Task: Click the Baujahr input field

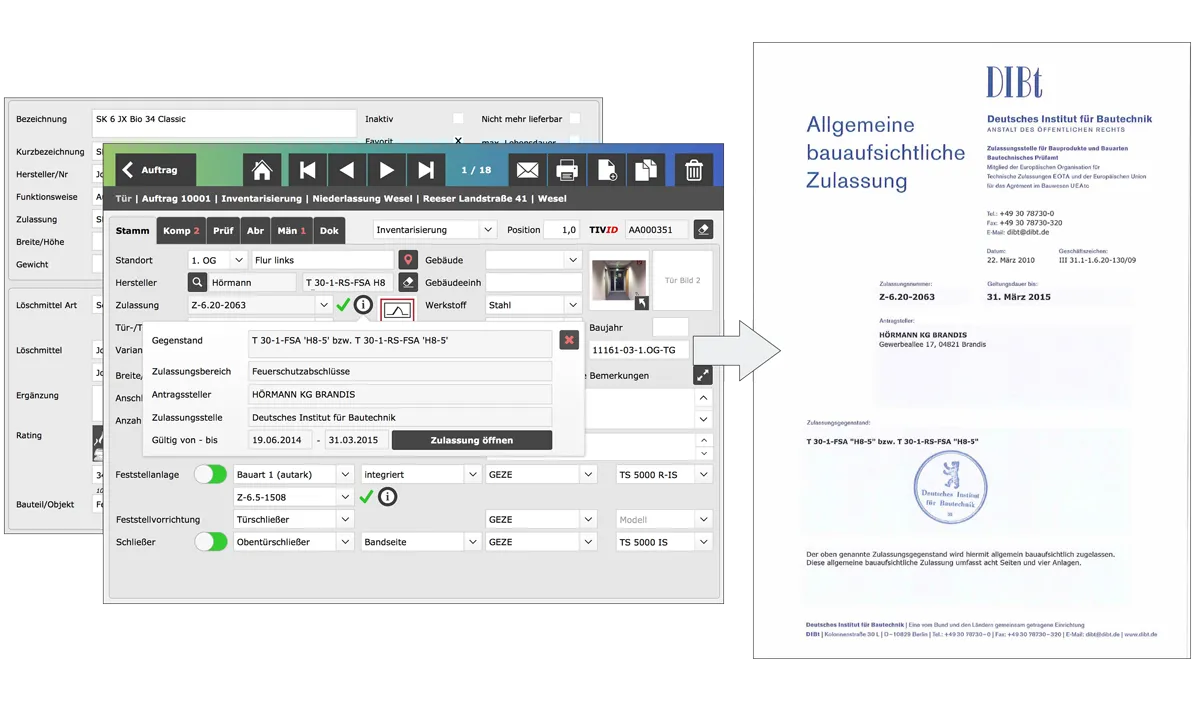Action: point(670,327)
